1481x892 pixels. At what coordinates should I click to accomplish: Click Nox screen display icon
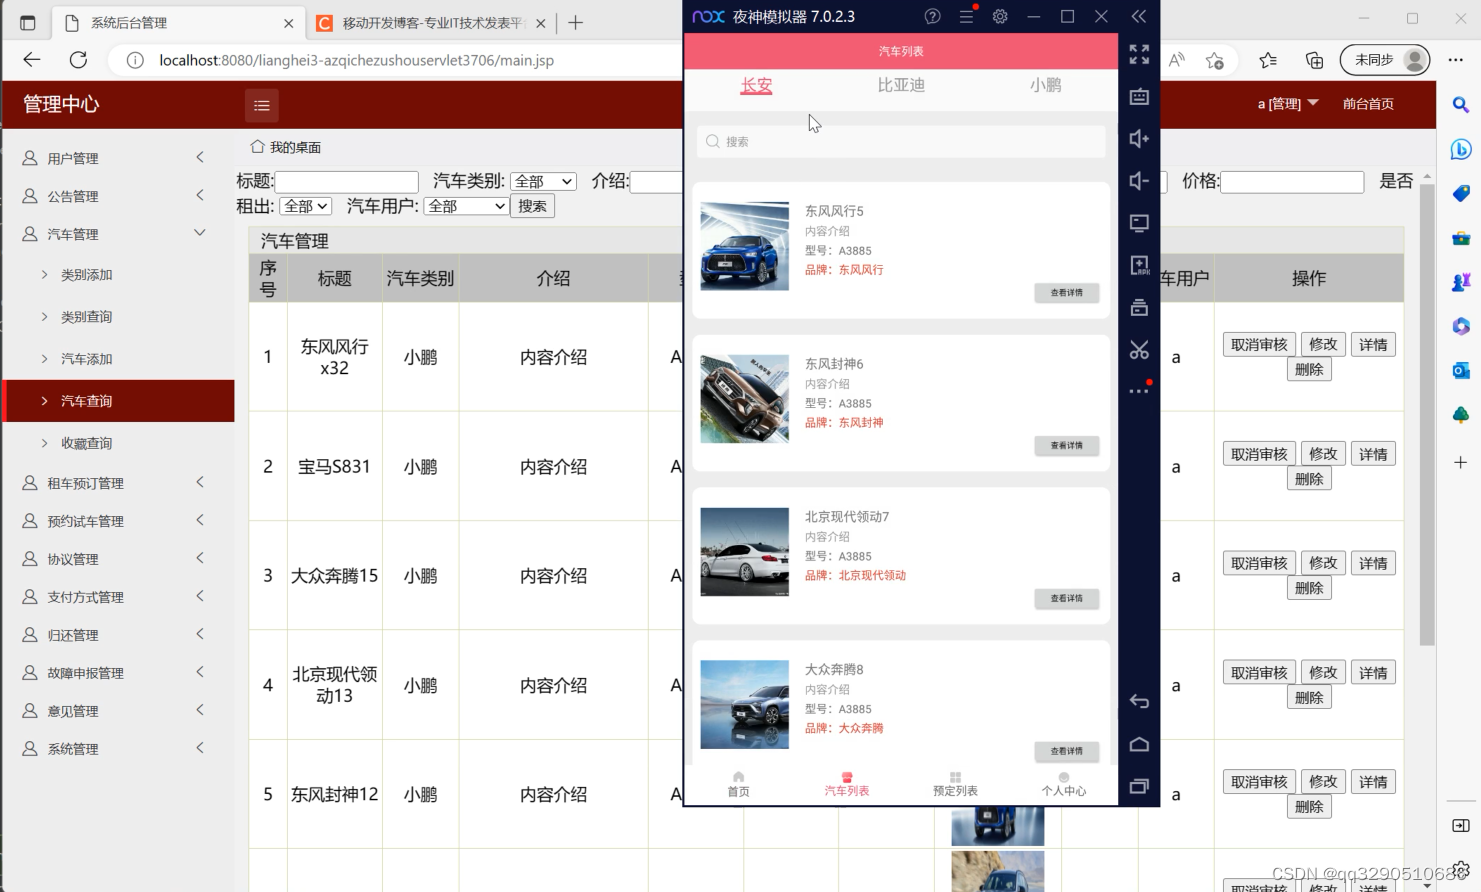(1139, 222)
